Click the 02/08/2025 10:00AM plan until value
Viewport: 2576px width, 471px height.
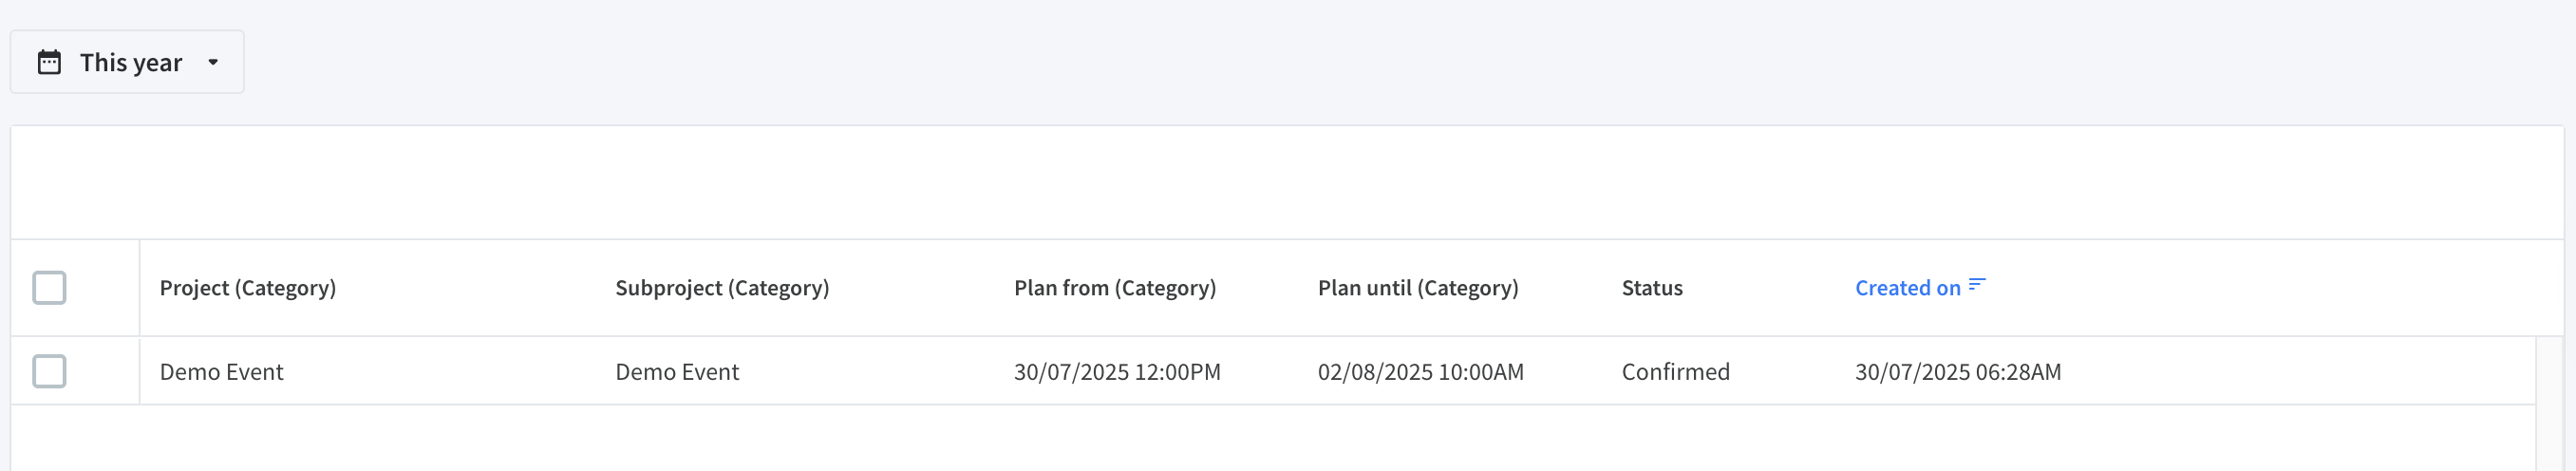[1421, 372]
